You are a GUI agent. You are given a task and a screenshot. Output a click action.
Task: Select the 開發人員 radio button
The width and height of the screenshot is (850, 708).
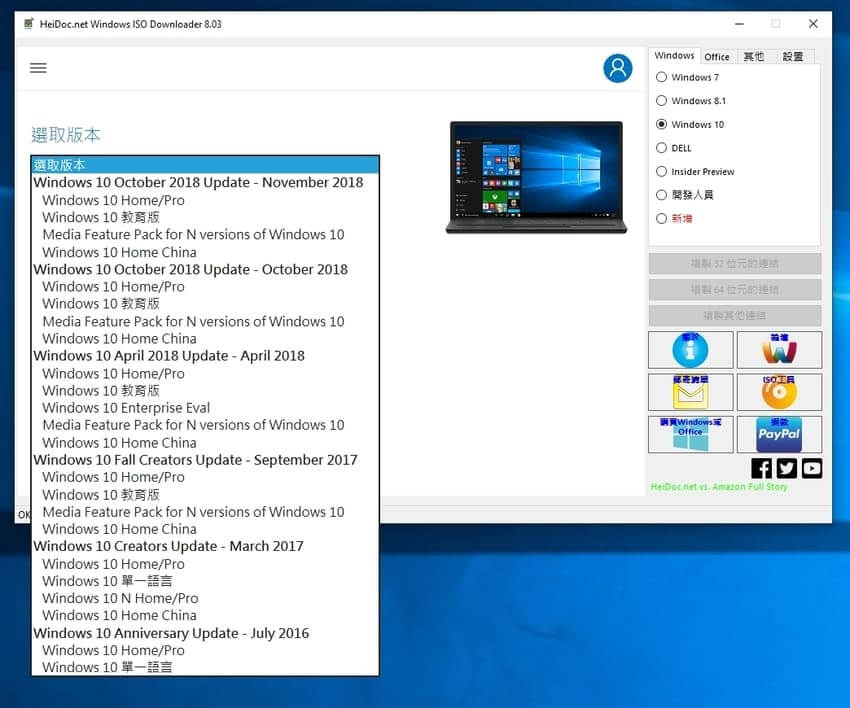(661, 195)
